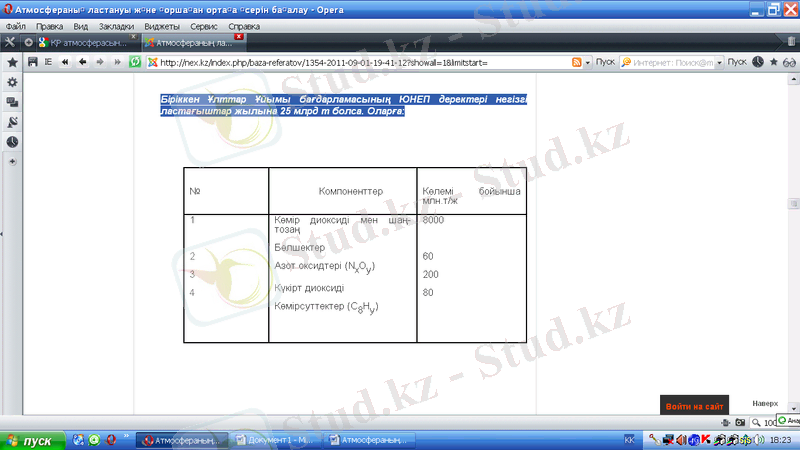This screenshot has width=800, height=450.
Task: Open the Правка menu
Action: (49, 26)
